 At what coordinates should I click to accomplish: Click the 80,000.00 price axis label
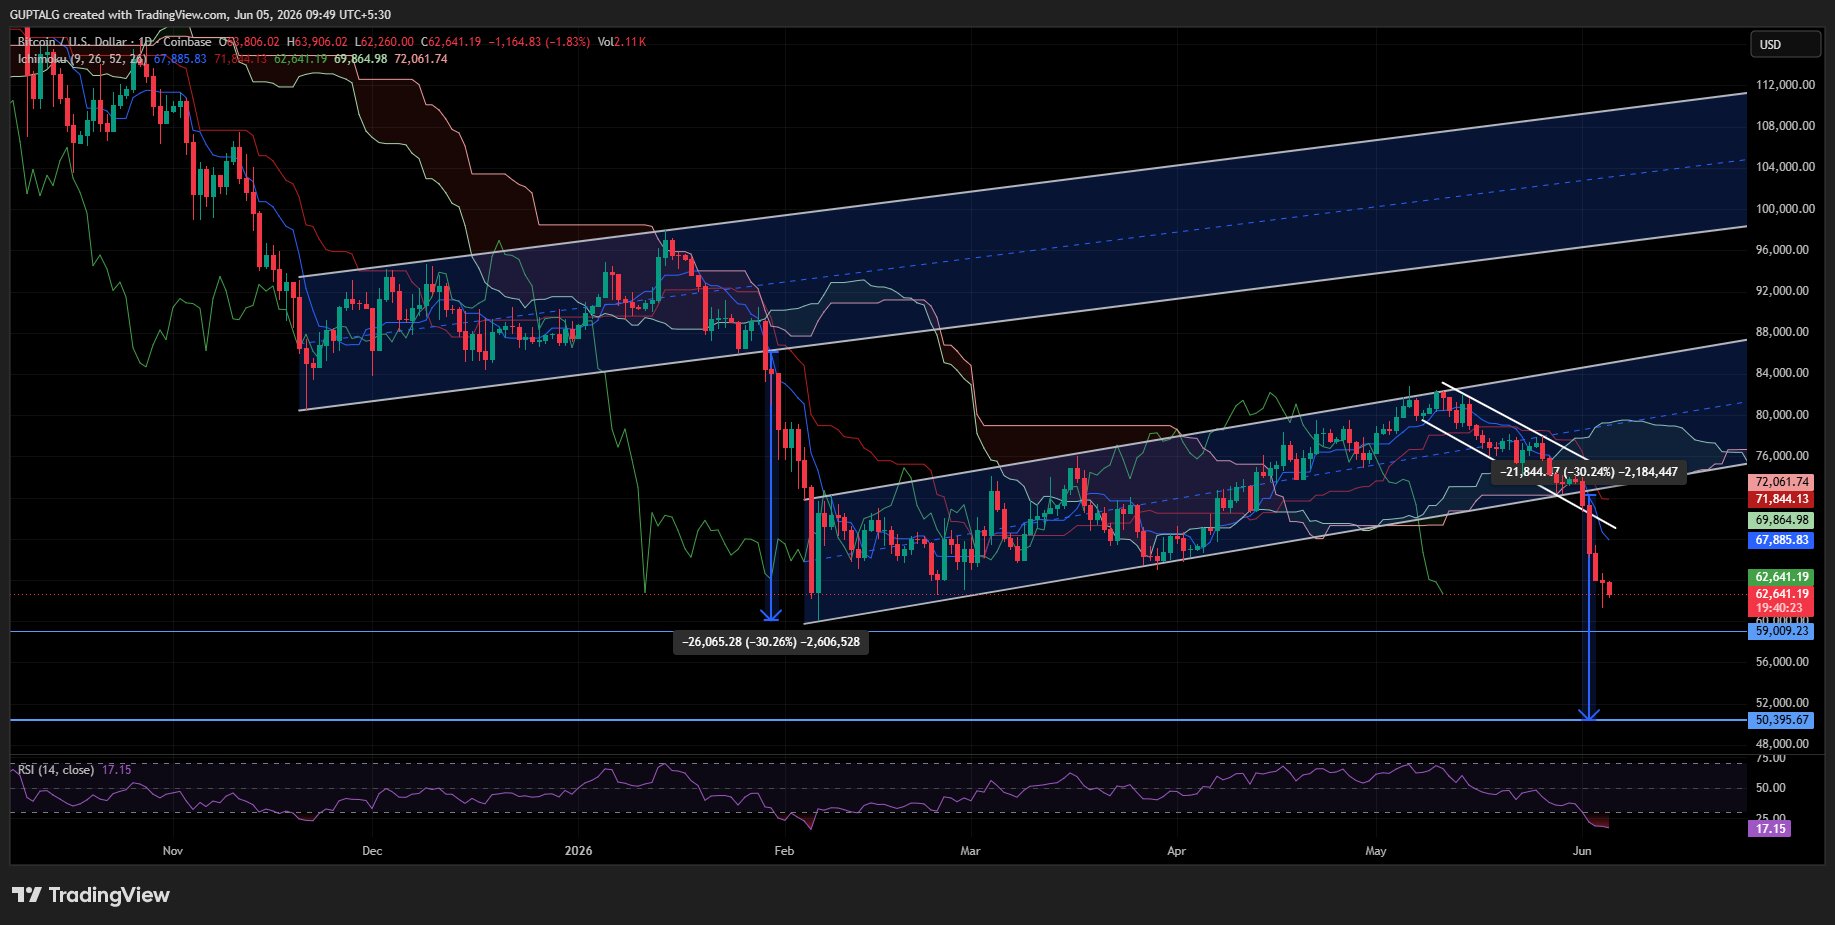click(x=1782, y=415)
